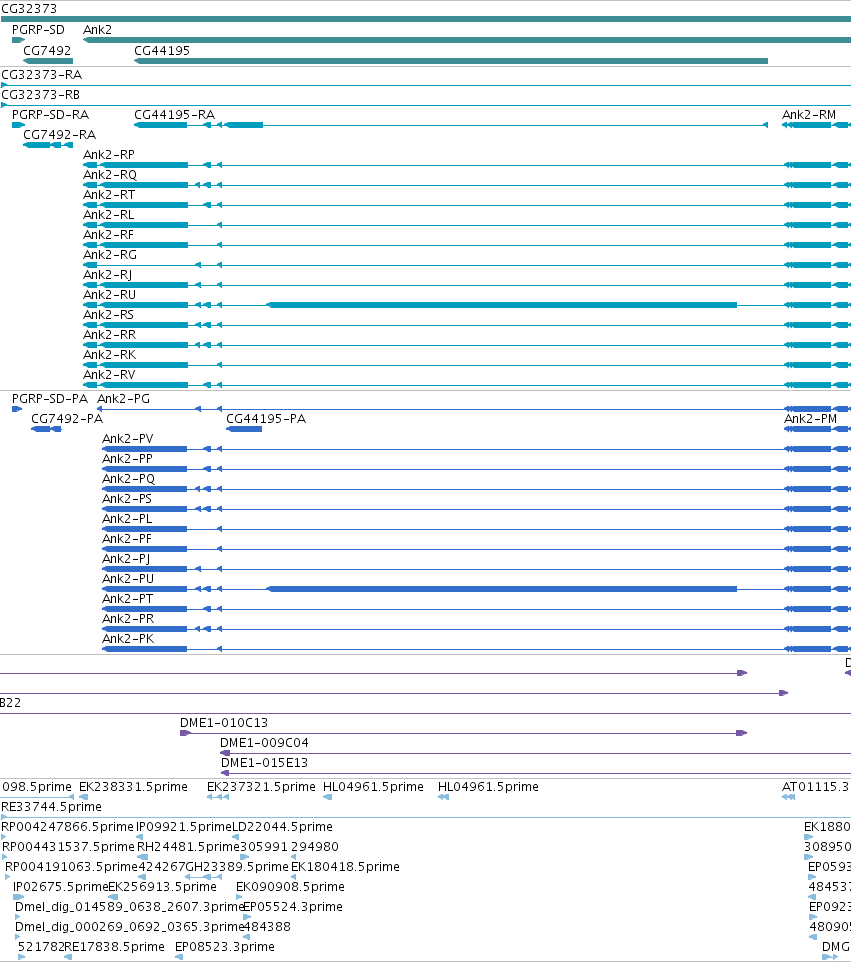This screenshot has width=851, height=962.
Task: Select the DME1-009C04 clone label
Action: [264, 743]
